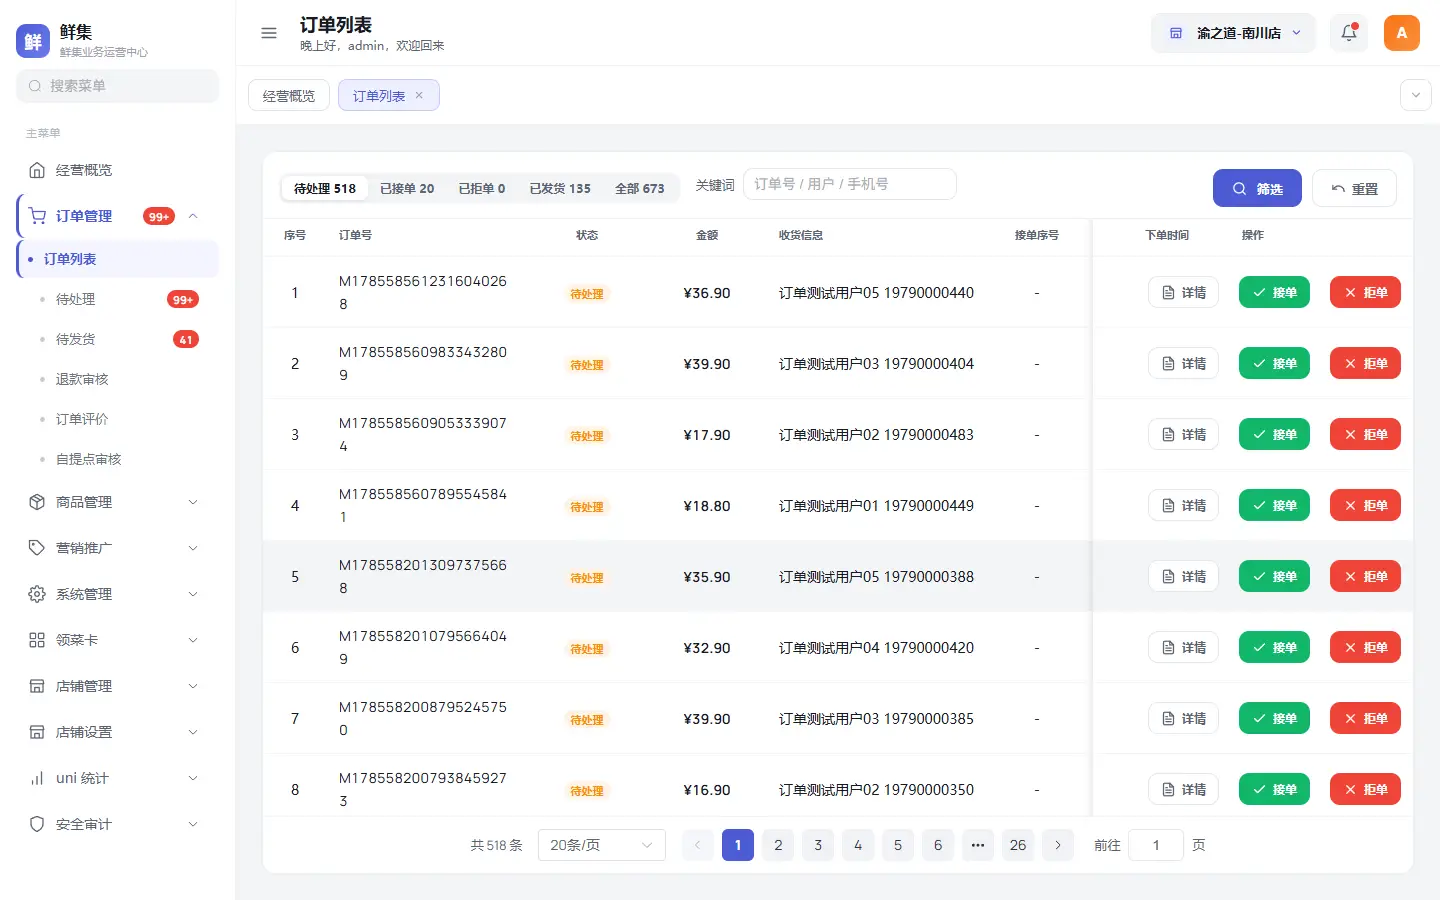Open 详情 for the ¥32.90 order

(1183, 647)
